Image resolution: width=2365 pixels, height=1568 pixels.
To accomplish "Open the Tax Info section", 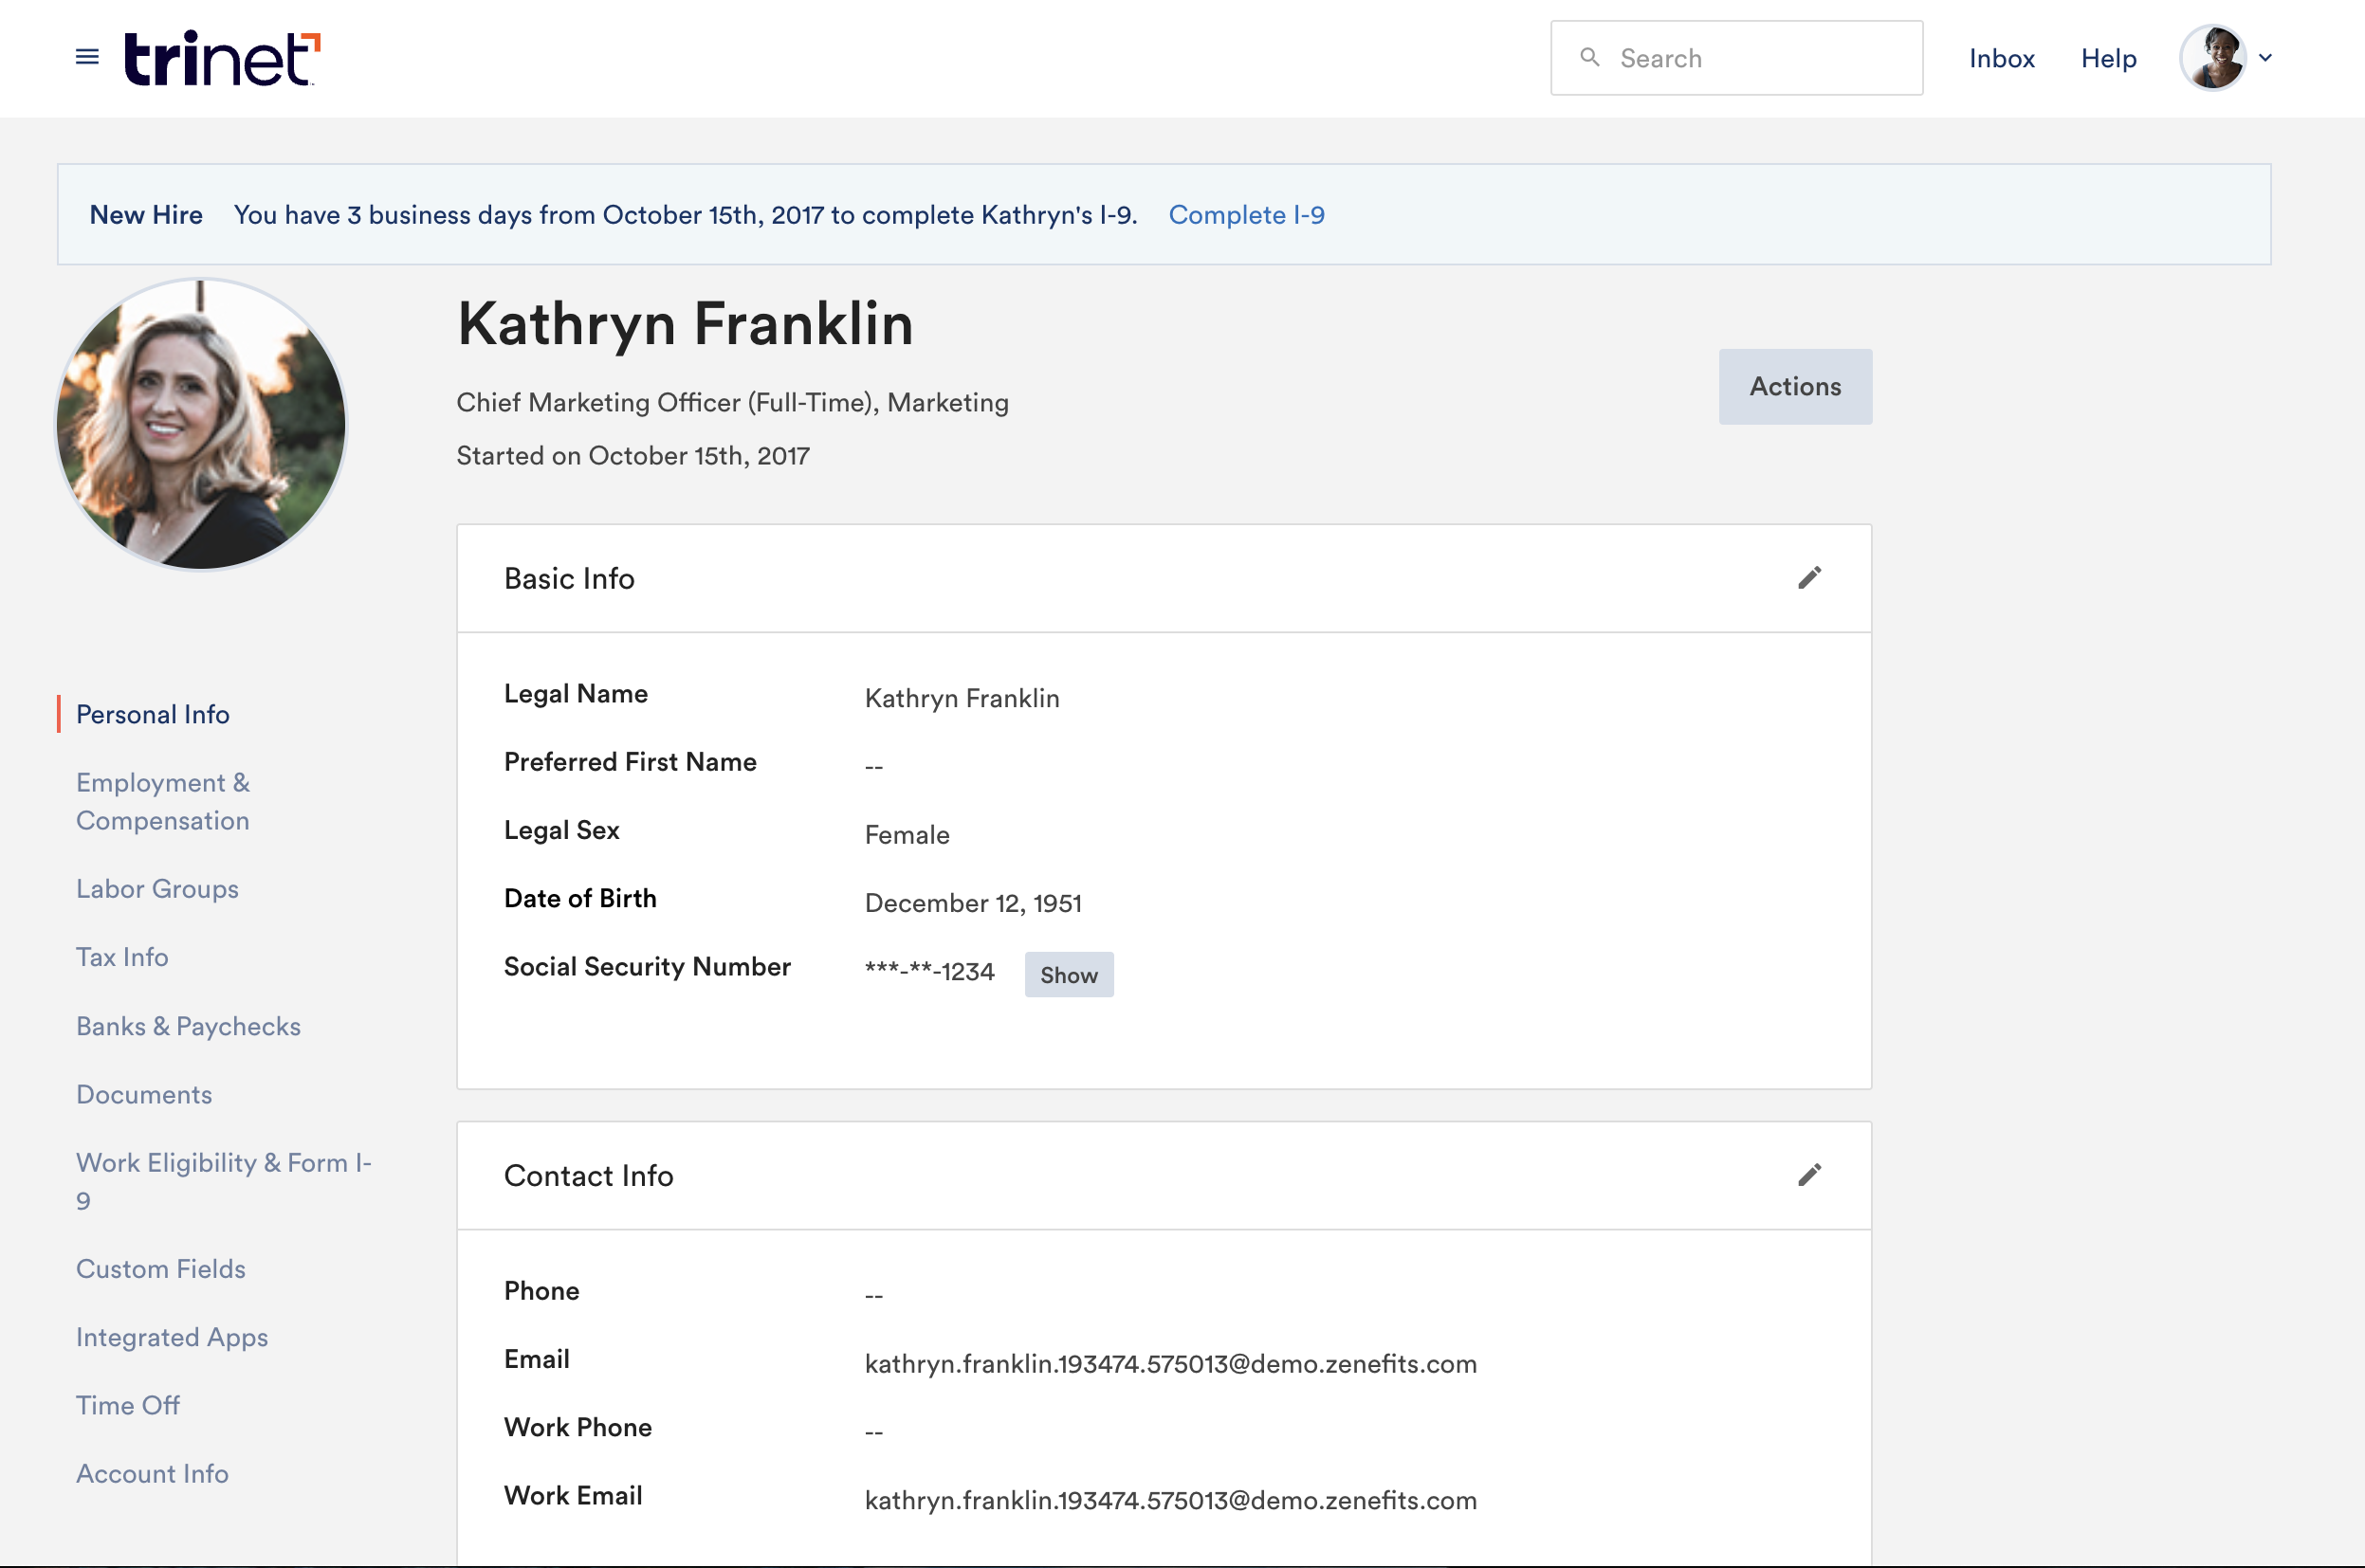I will pos(122,957).
